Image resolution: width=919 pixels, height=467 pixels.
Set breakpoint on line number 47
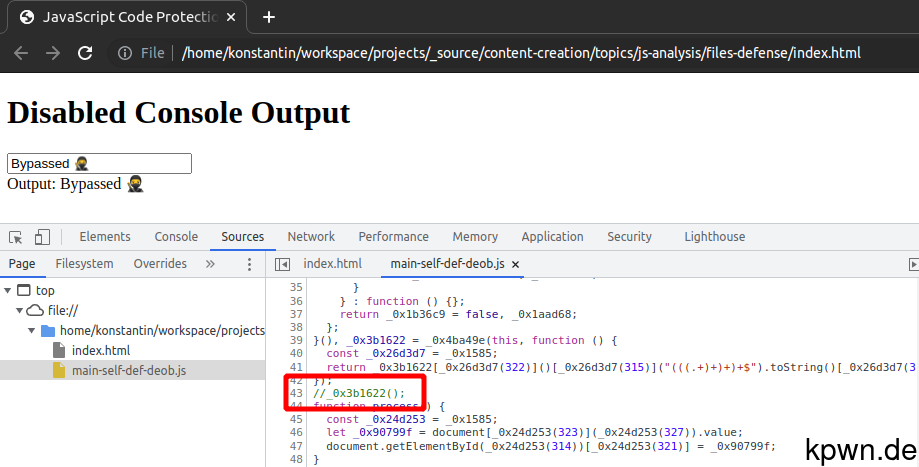click(296, 446)
